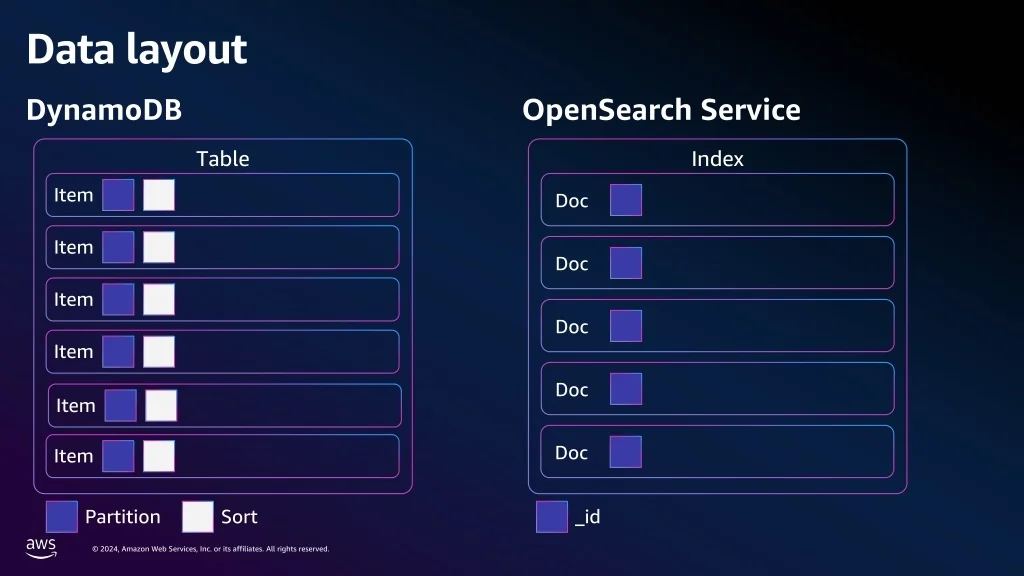
Task: Click the fifth Item label text
Action: click(76, 406)
